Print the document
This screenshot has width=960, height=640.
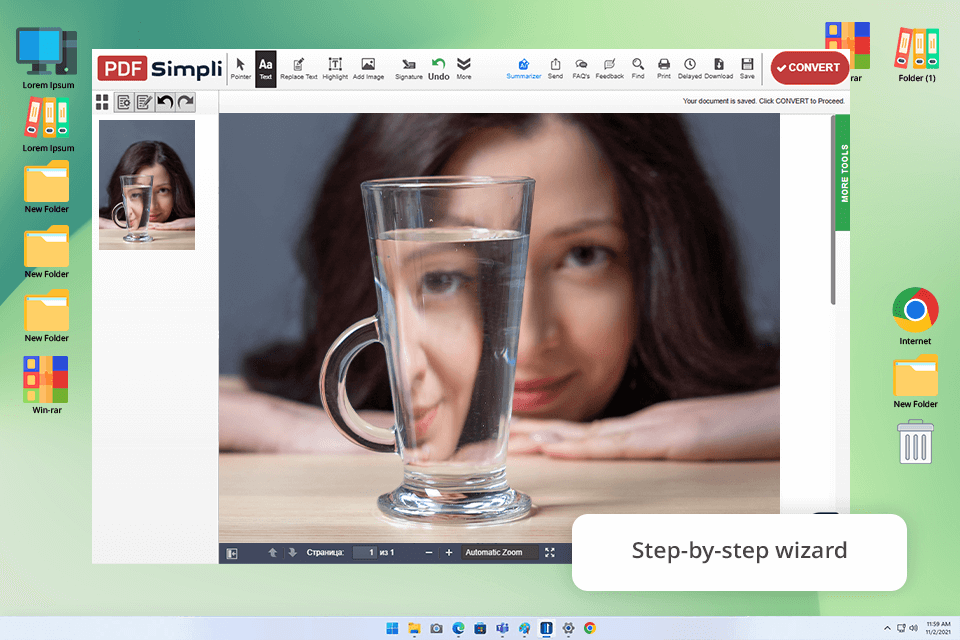click(x=664, y=69)
